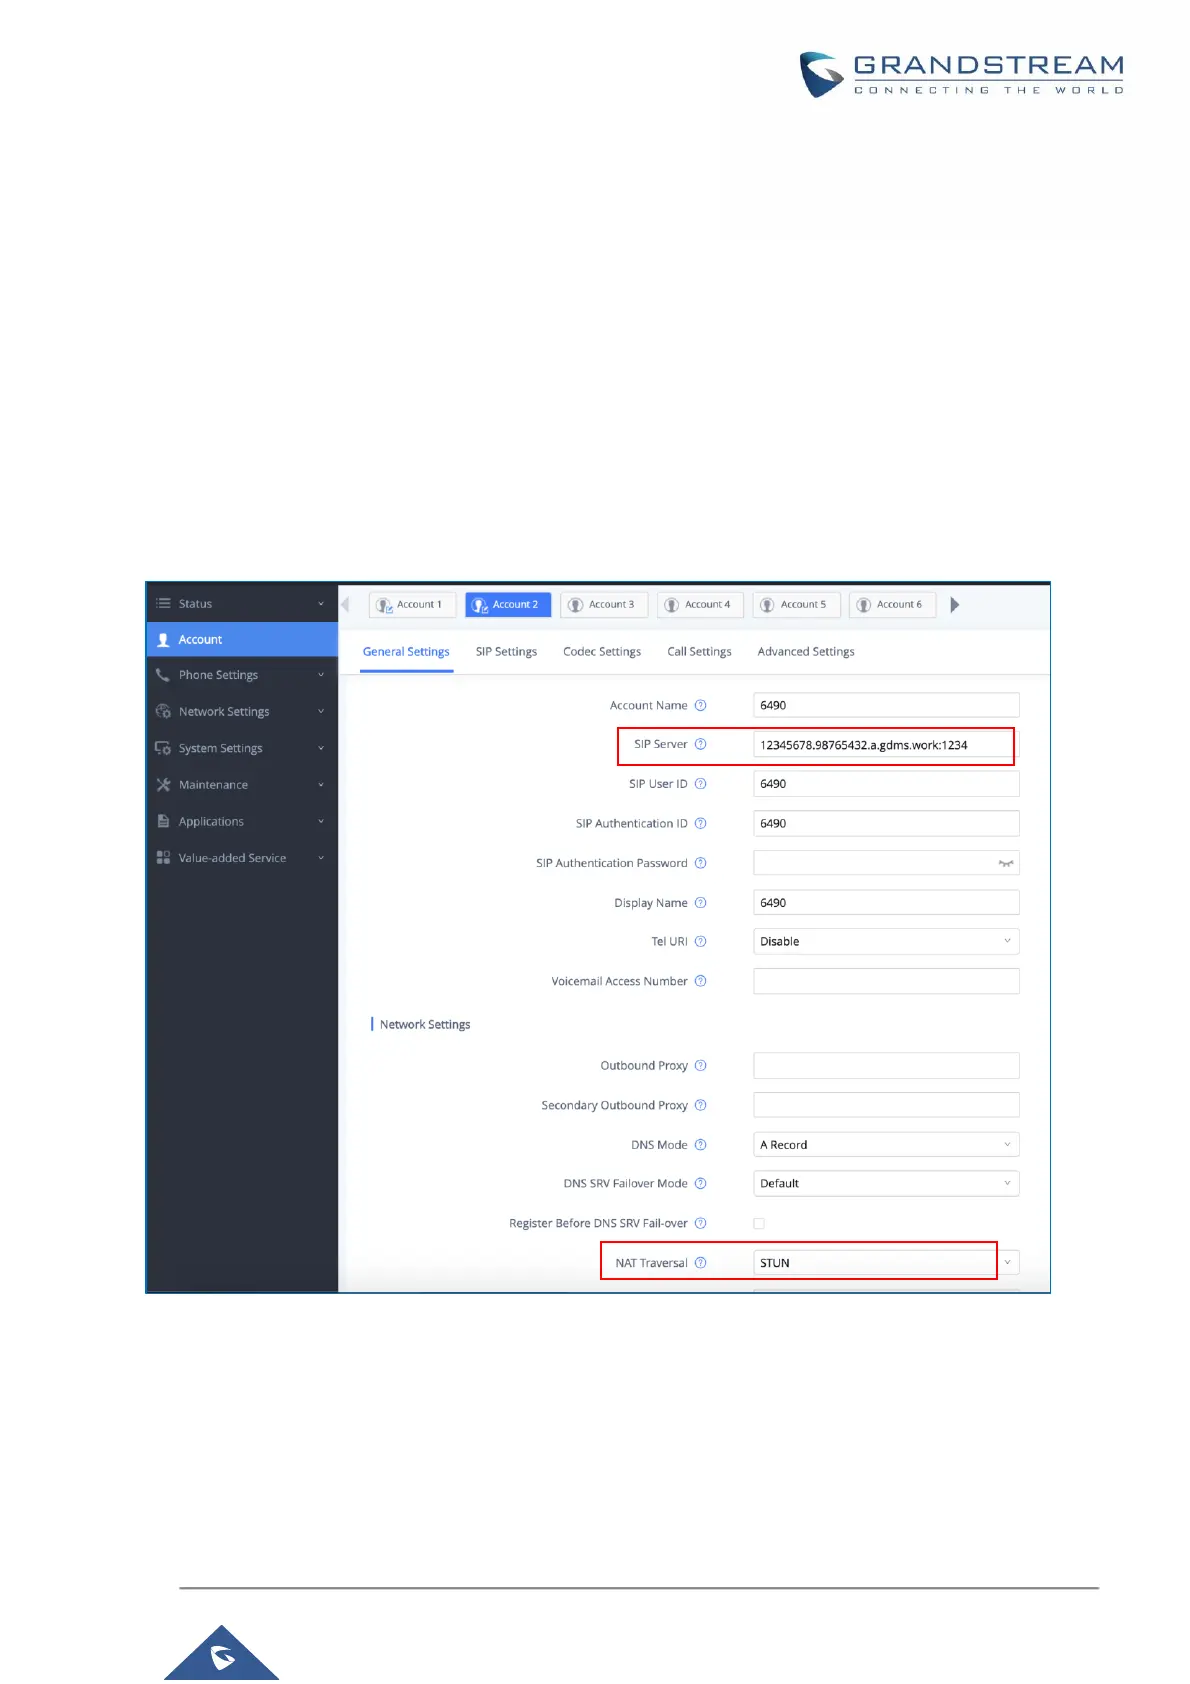Click the Applications document icon
The image size is (1190, 1684).
click(163, 821)
